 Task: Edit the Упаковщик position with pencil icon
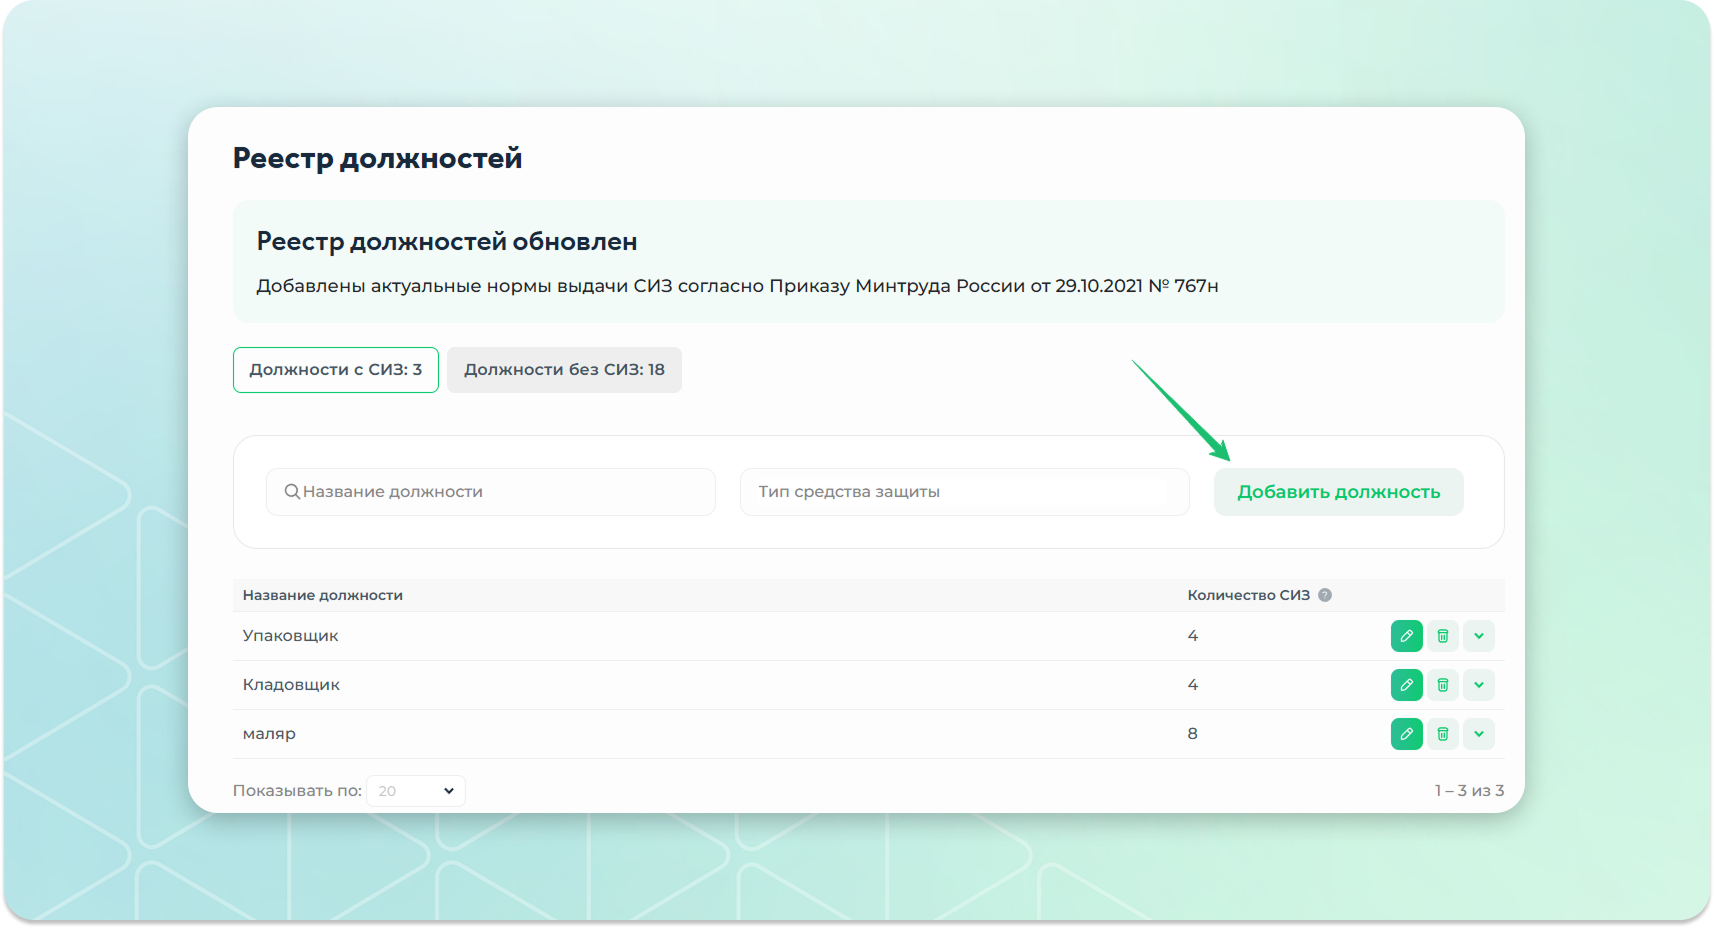click(1406, 636)
